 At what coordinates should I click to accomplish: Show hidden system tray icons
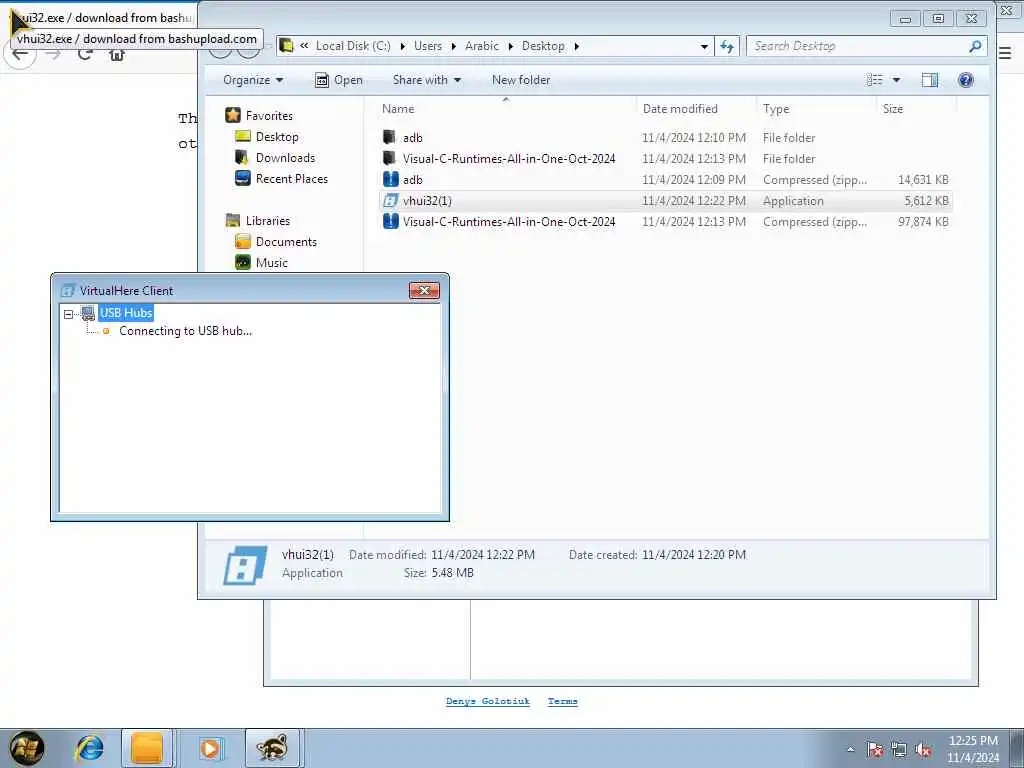tap(850, 750)
